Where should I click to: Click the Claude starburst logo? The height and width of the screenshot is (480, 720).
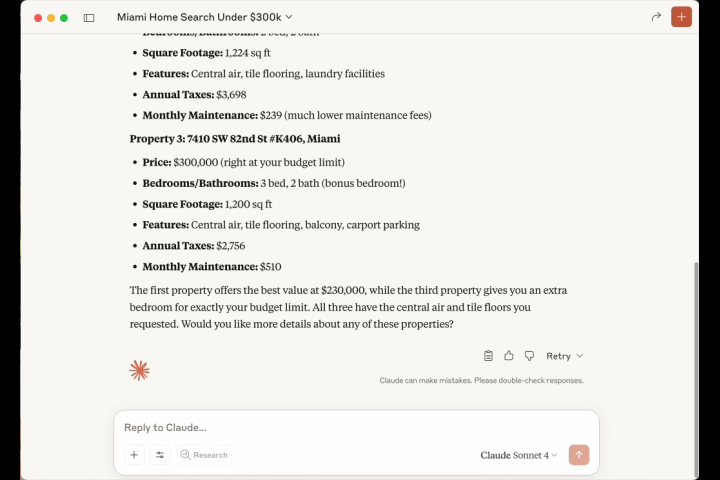(139, 370)
